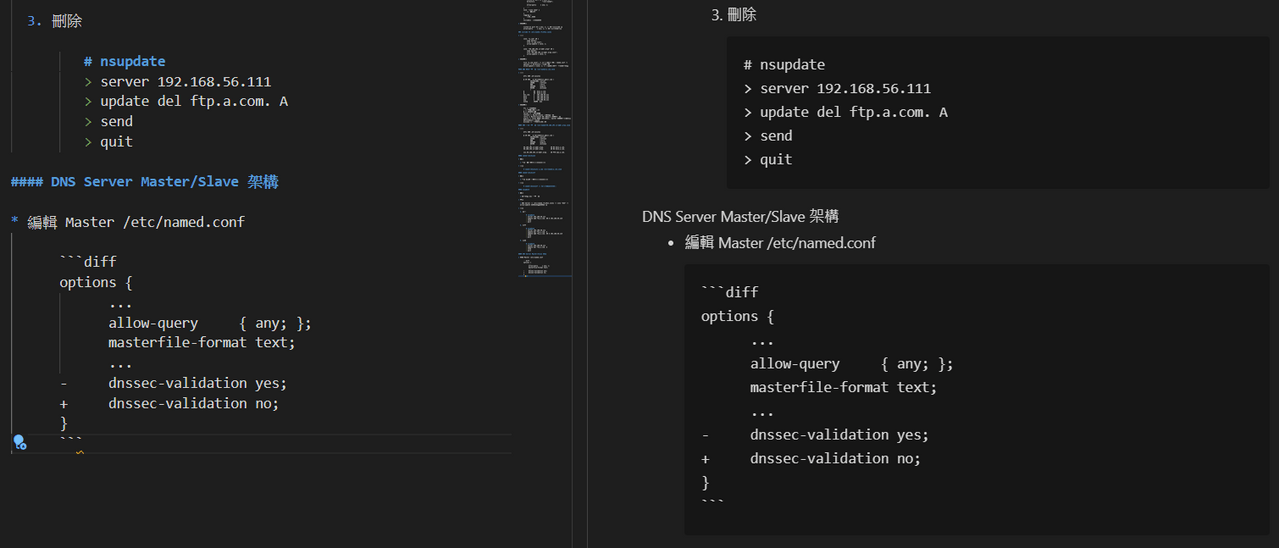Click '+ dnssec-validation no;' in preview pane
This screenshot has width=1279, height=548.
(811, 458)
